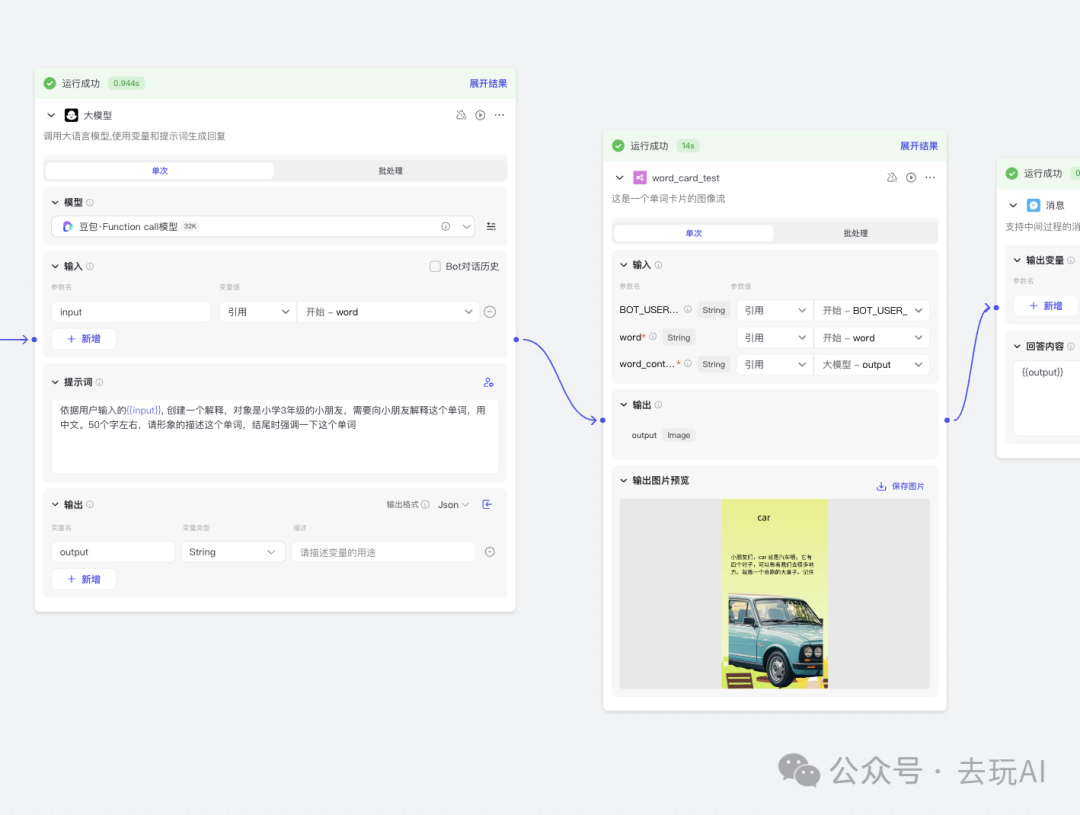Open the prompt library icon next to 提示词
Image resolution: width=1080 pixels, height=815 pixels.
(x=488, y=382)
